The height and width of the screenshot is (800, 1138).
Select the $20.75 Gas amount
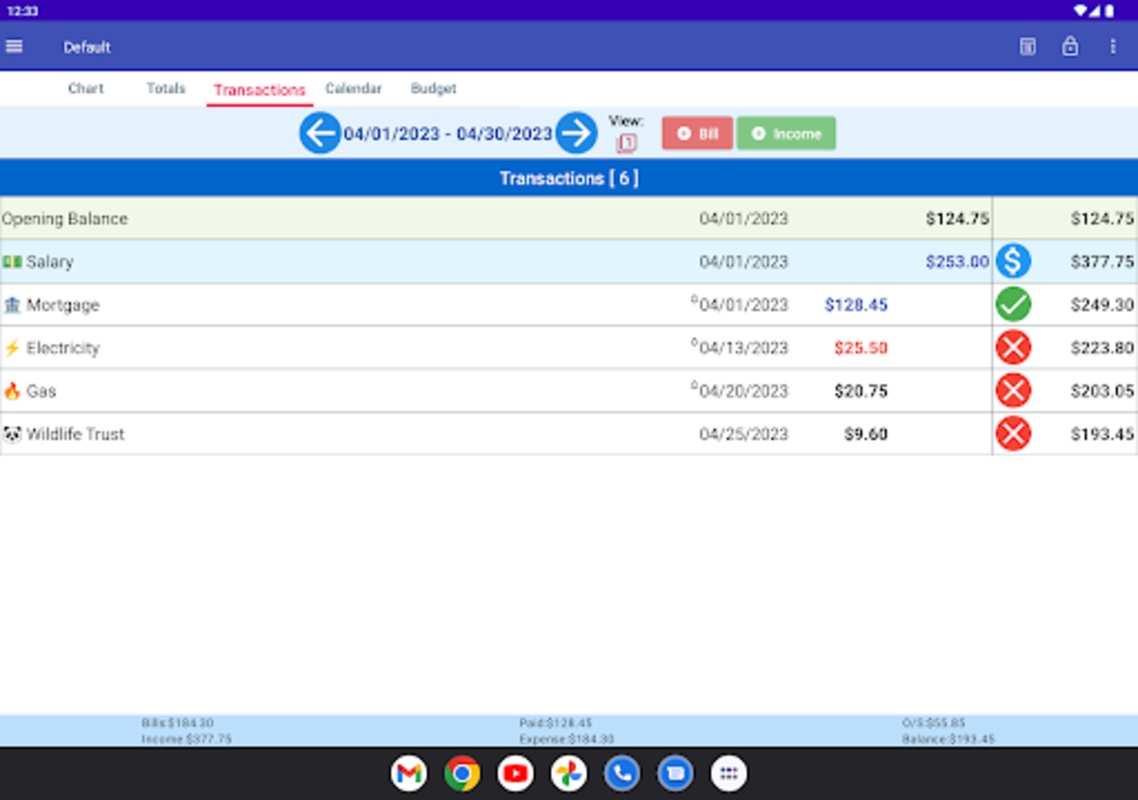[861, 391]
